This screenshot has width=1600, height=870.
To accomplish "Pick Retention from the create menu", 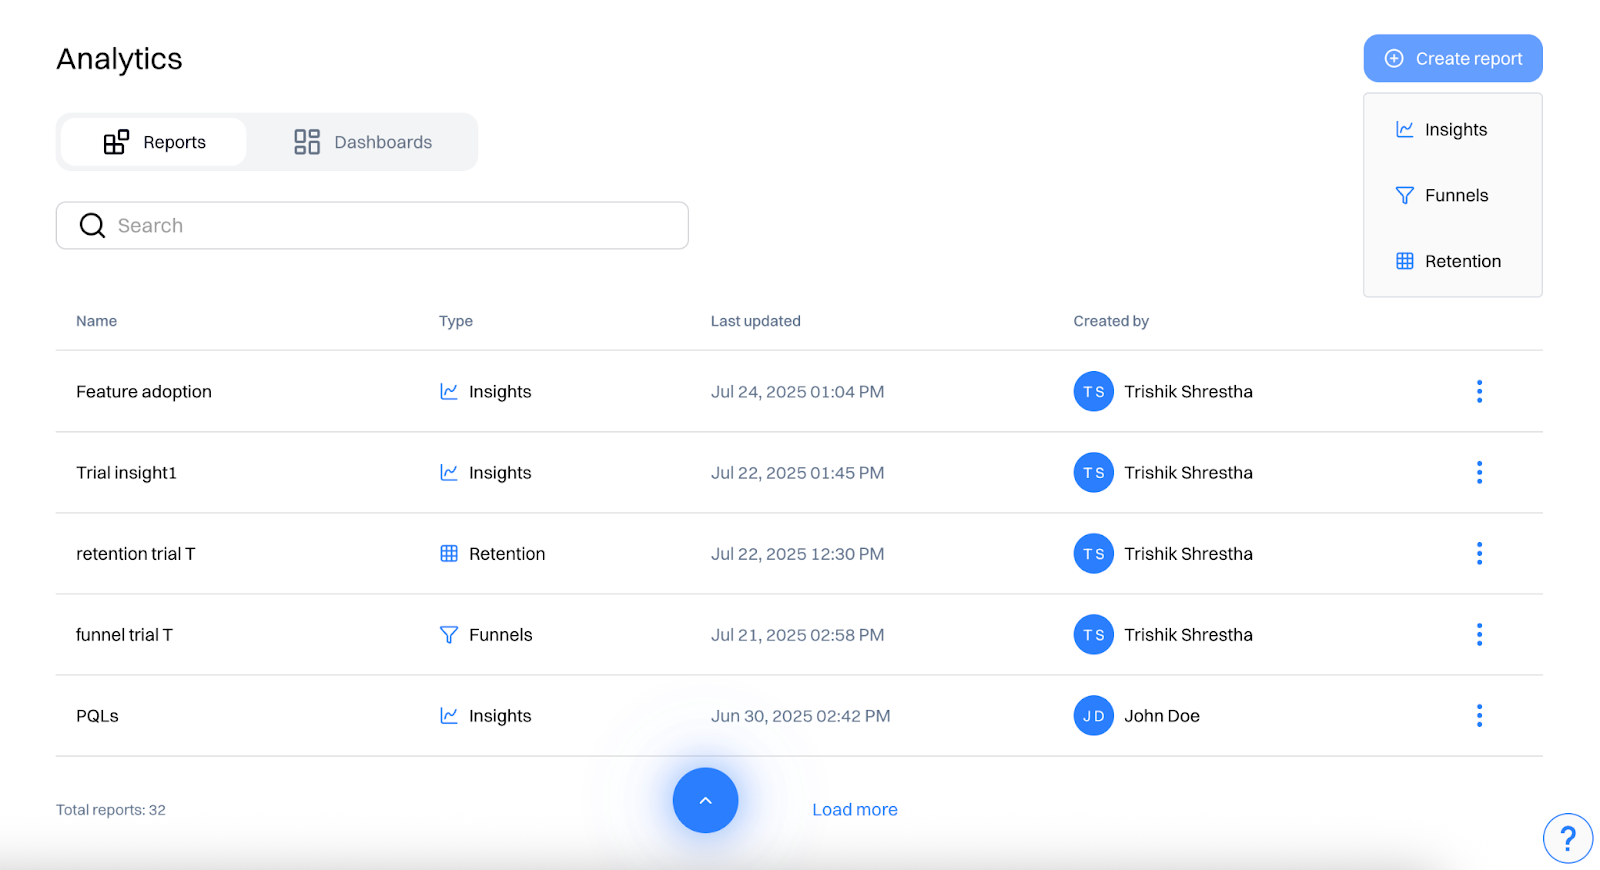I will pos(1452,261).
